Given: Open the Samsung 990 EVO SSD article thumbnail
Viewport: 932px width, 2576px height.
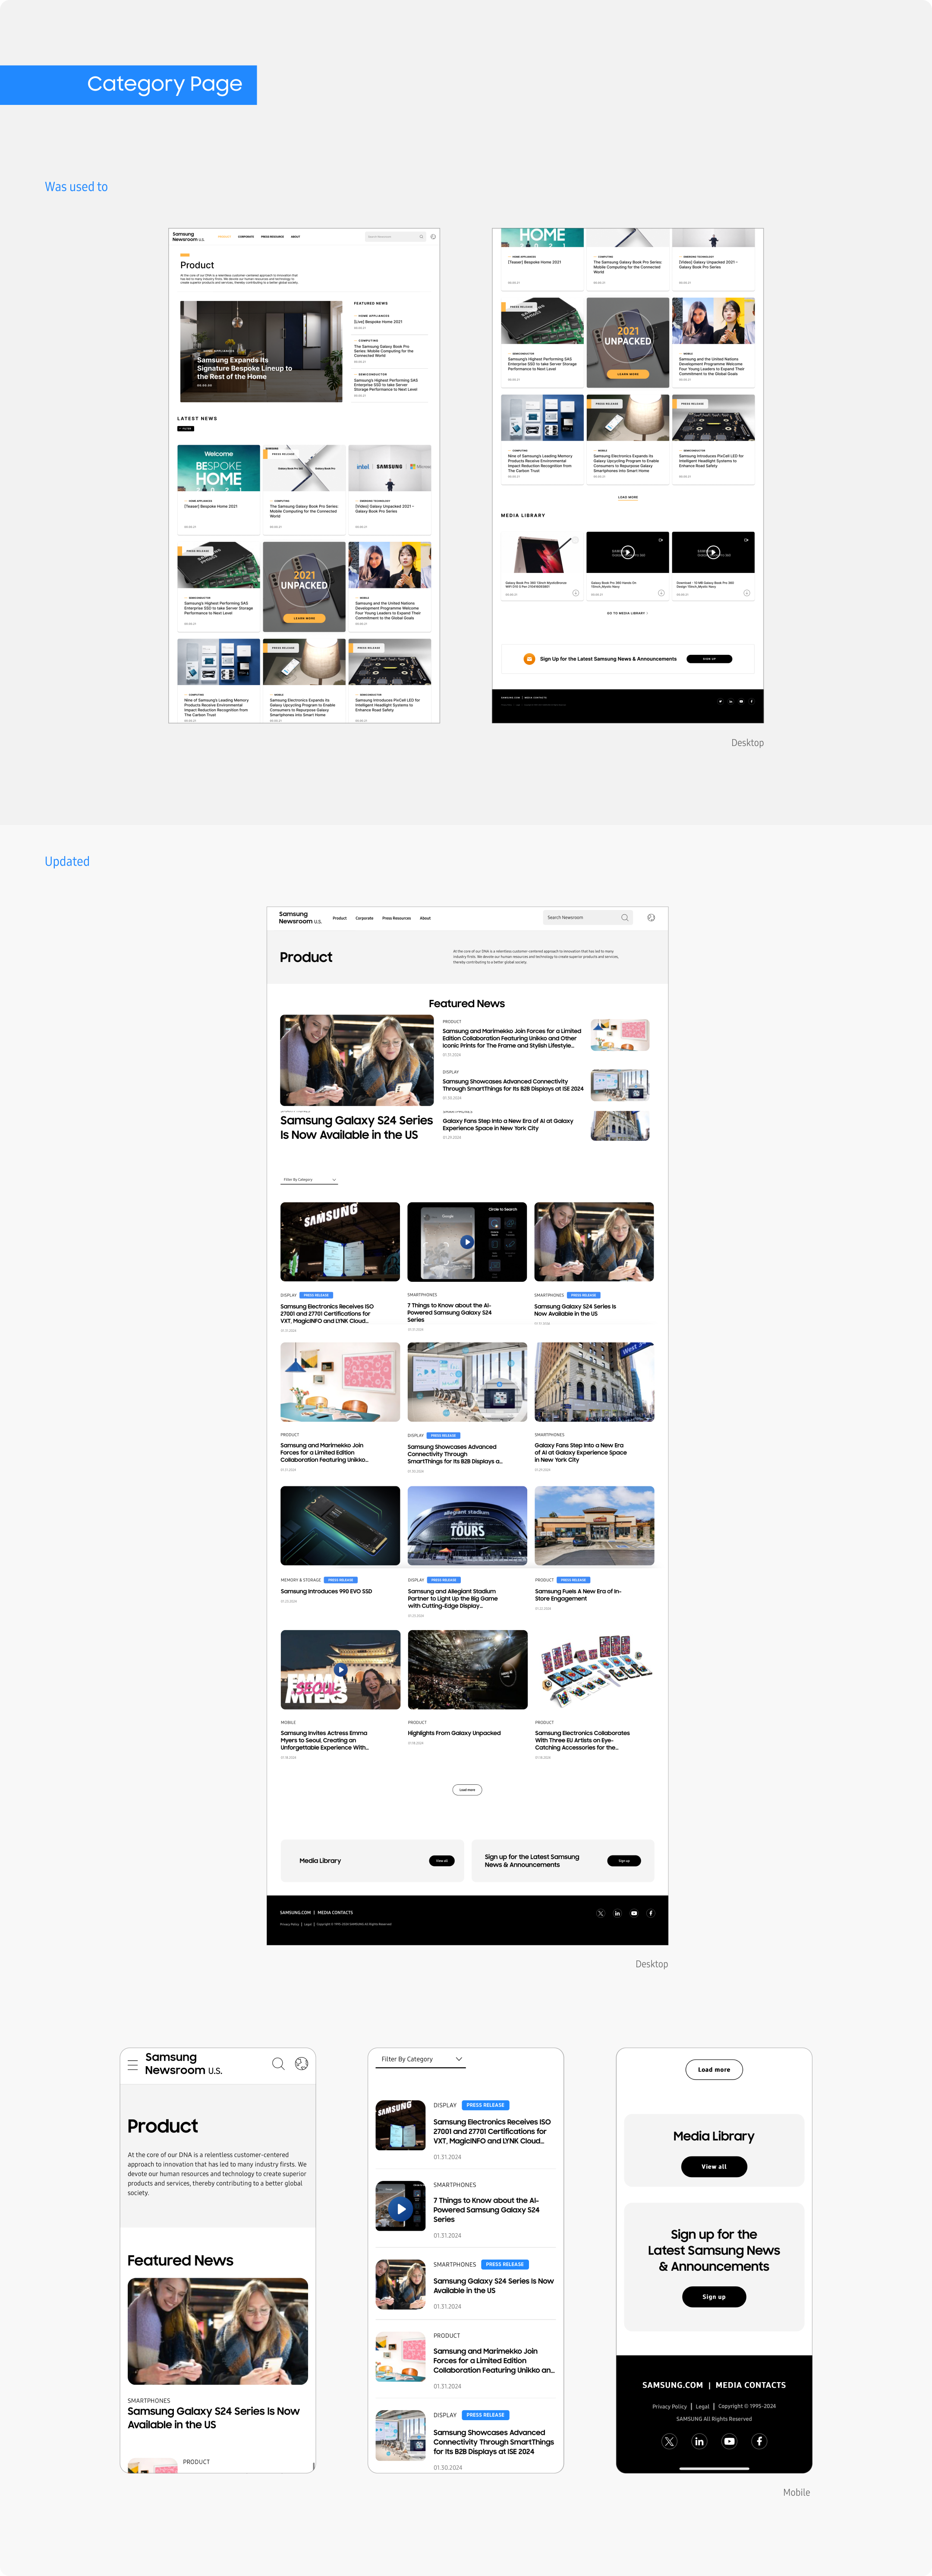Looking at the screenshot, I should [x=340, y=1525].
